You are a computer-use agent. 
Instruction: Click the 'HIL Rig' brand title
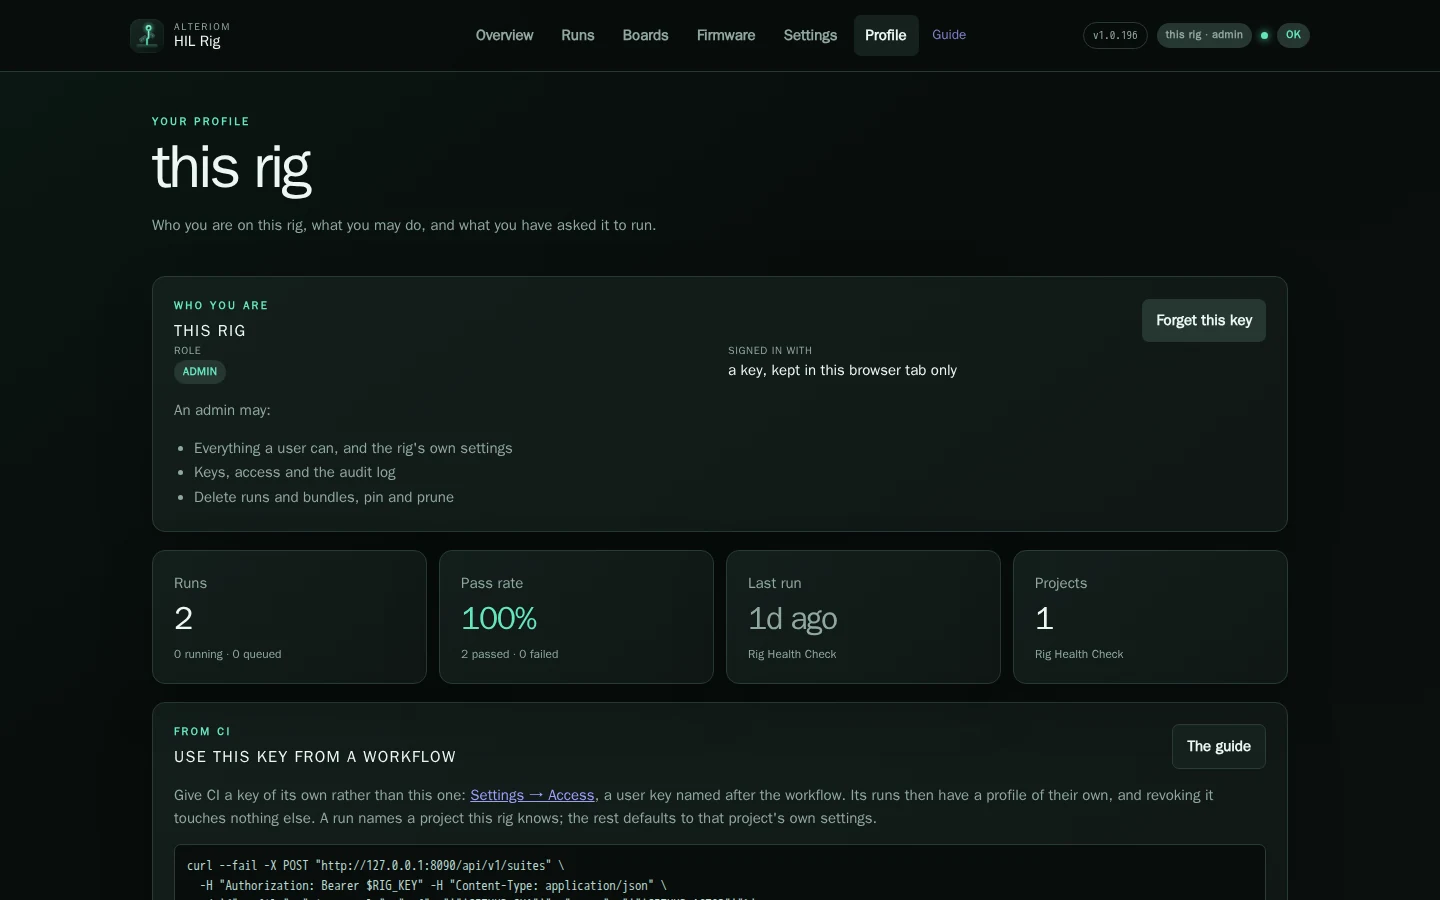[197, 42]
